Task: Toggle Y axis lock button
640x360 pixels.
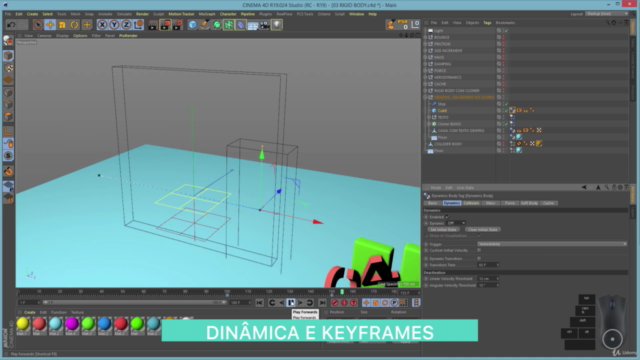Action: coord(114,25)
